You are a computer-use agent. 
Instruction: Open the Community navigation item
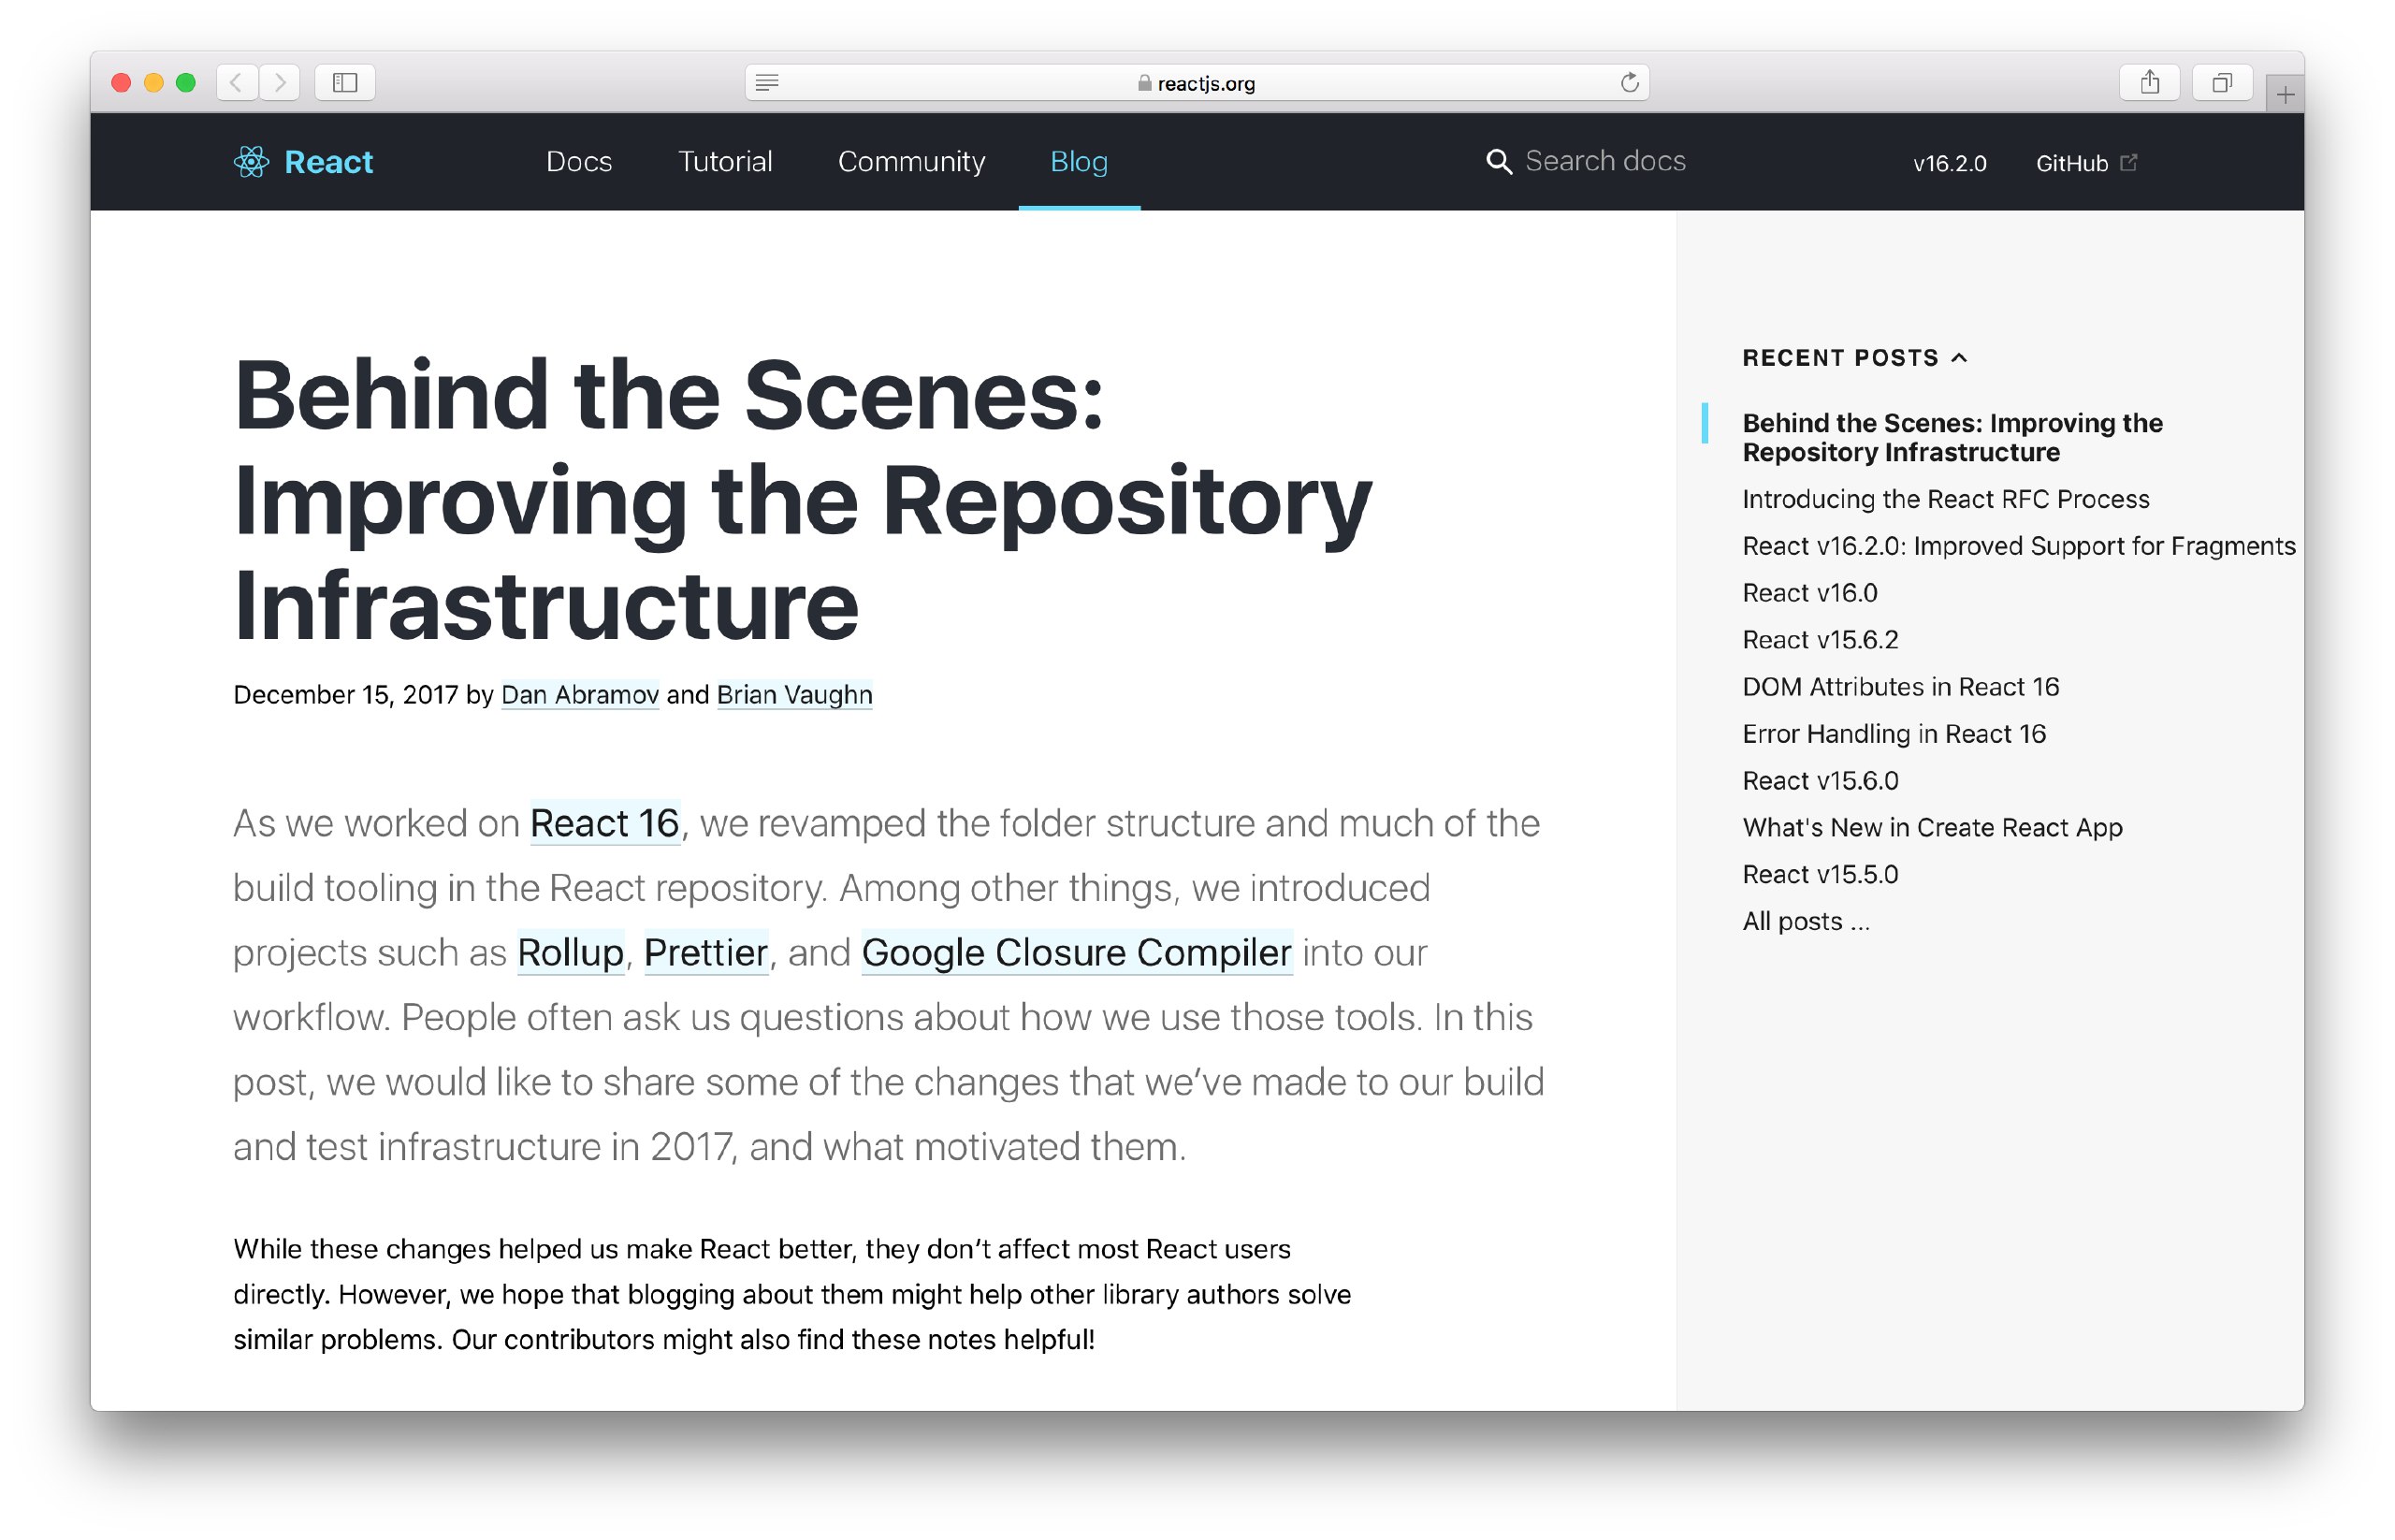coord(911,162)
